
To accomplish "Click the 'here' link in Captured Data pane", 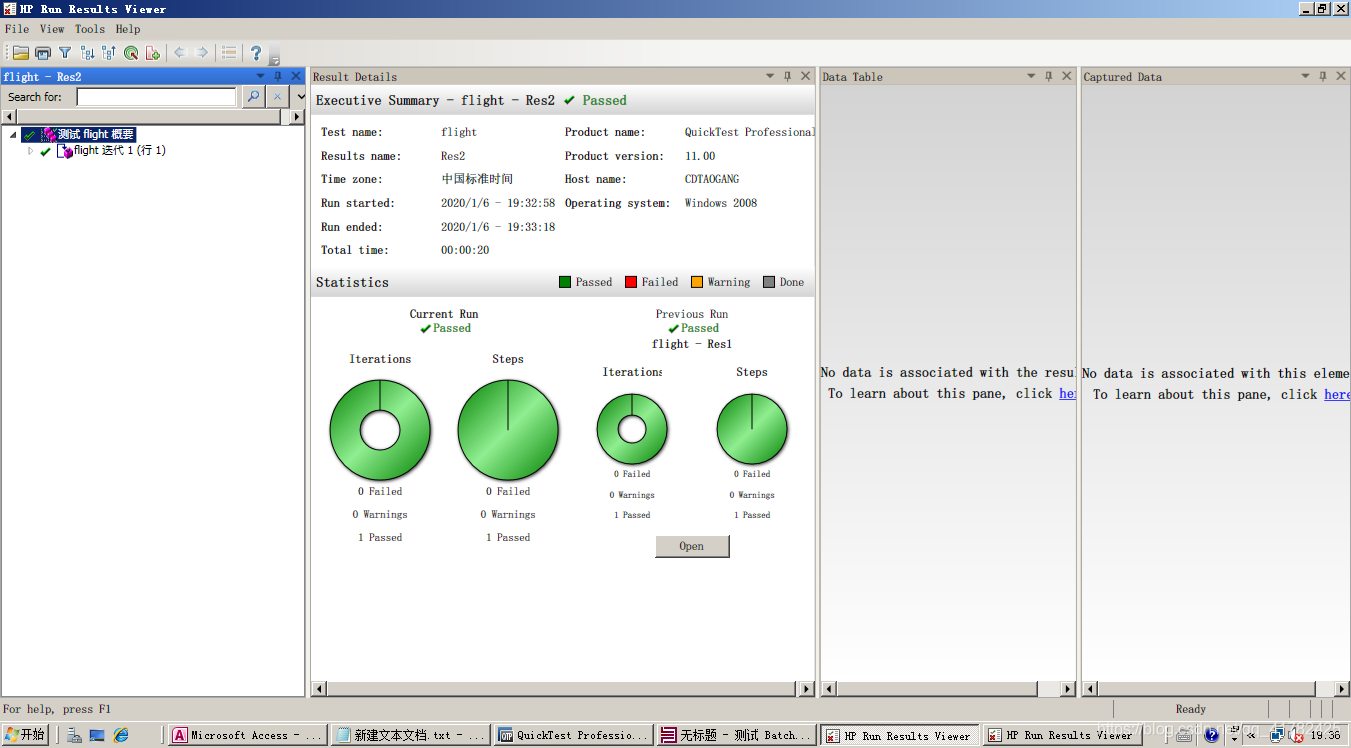I will 1337,394.
